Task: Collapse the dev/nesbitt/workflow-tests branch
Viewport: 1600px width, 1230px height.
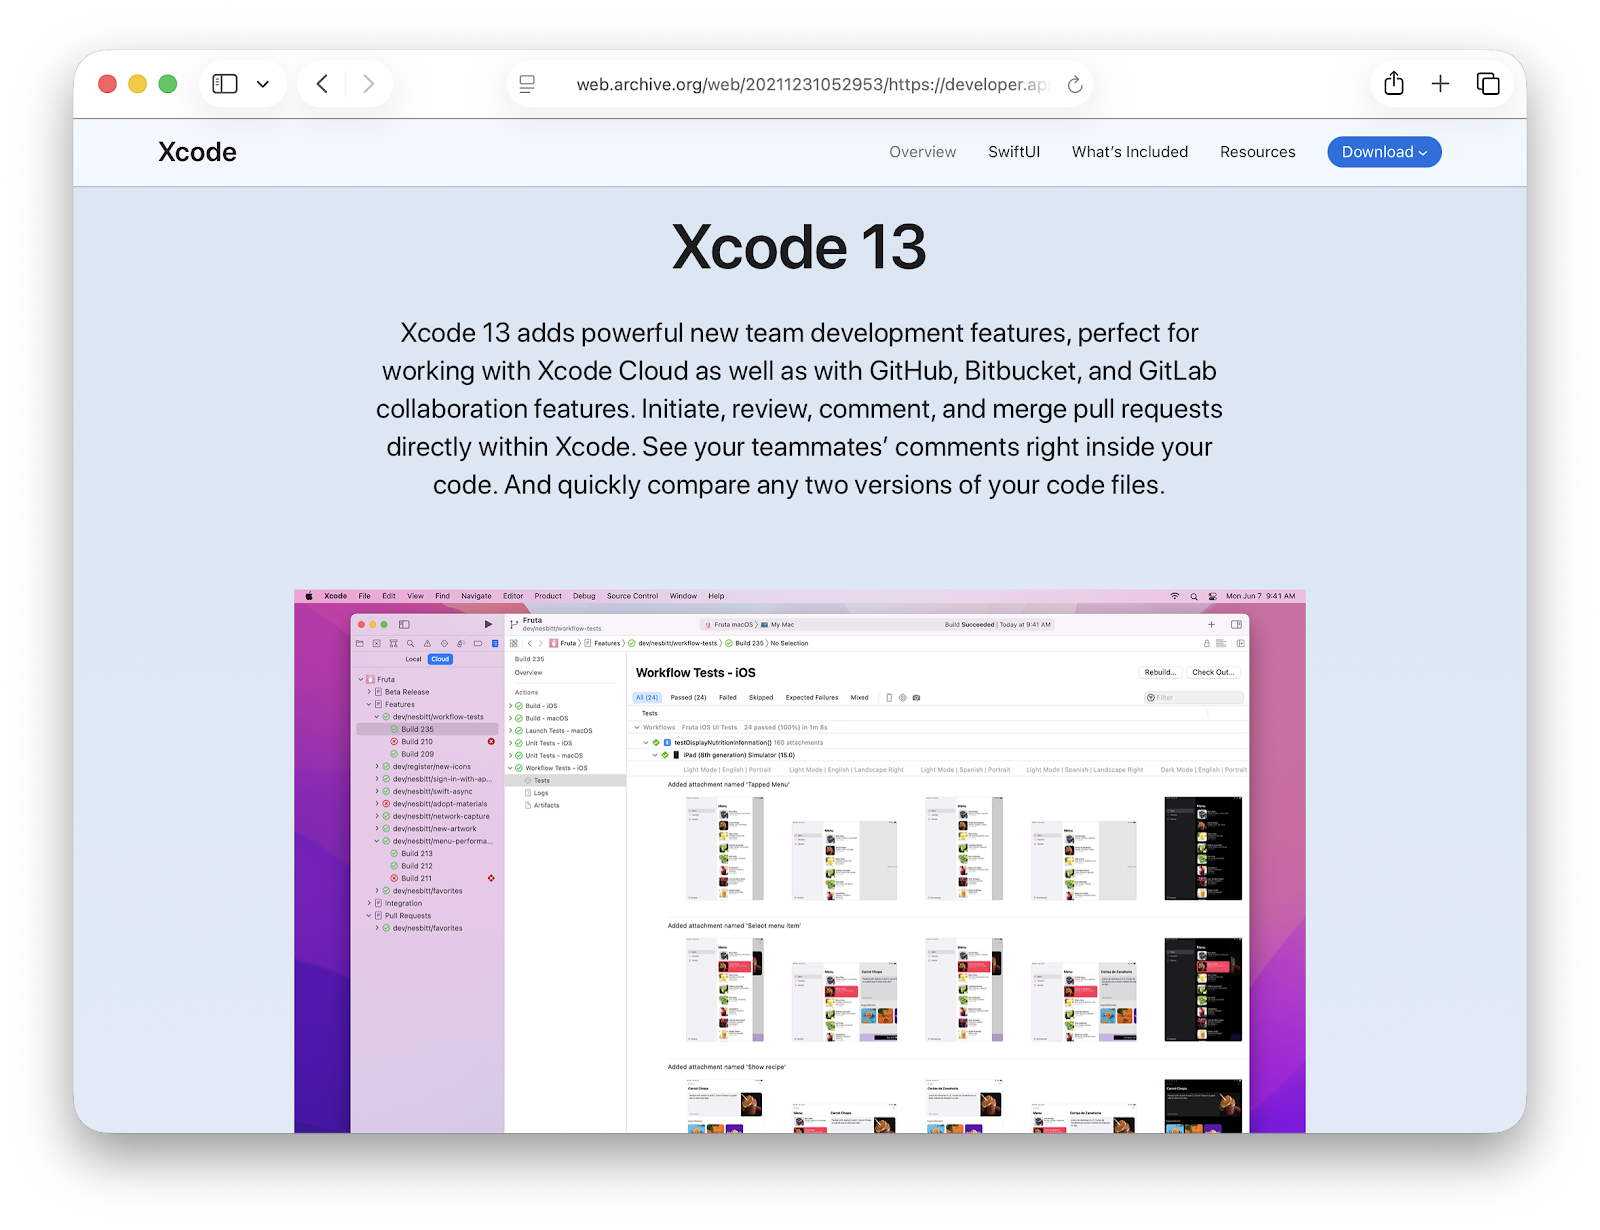Action: point(377,717)
